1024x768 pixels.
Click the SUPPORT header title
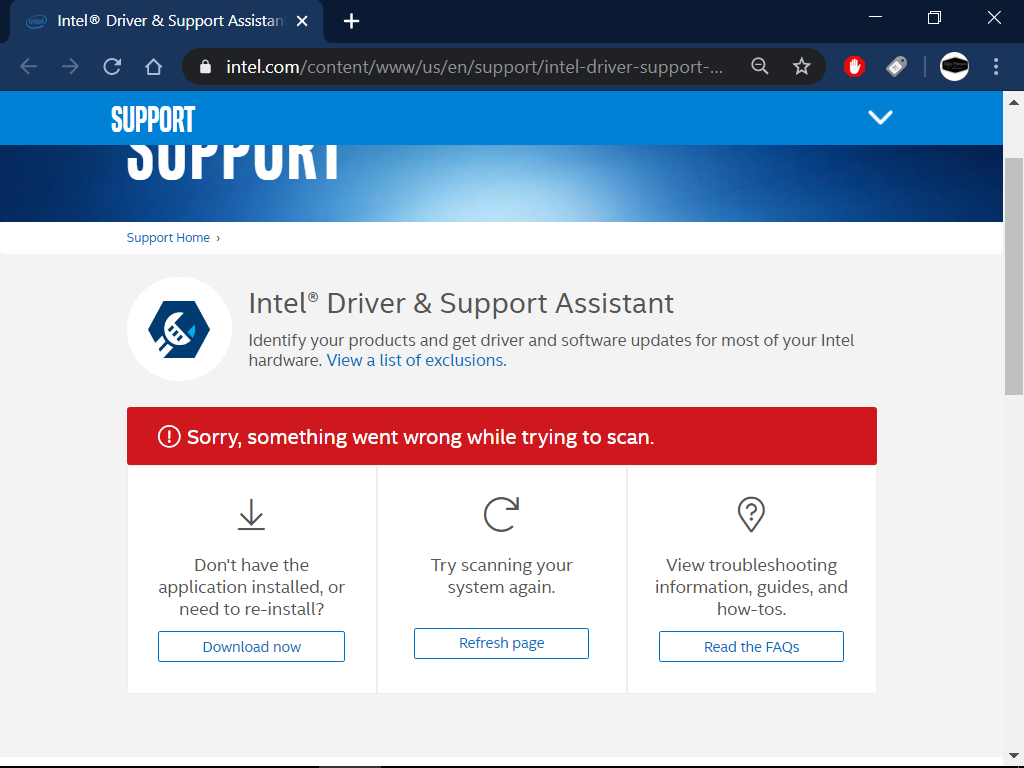coord(153,119)
